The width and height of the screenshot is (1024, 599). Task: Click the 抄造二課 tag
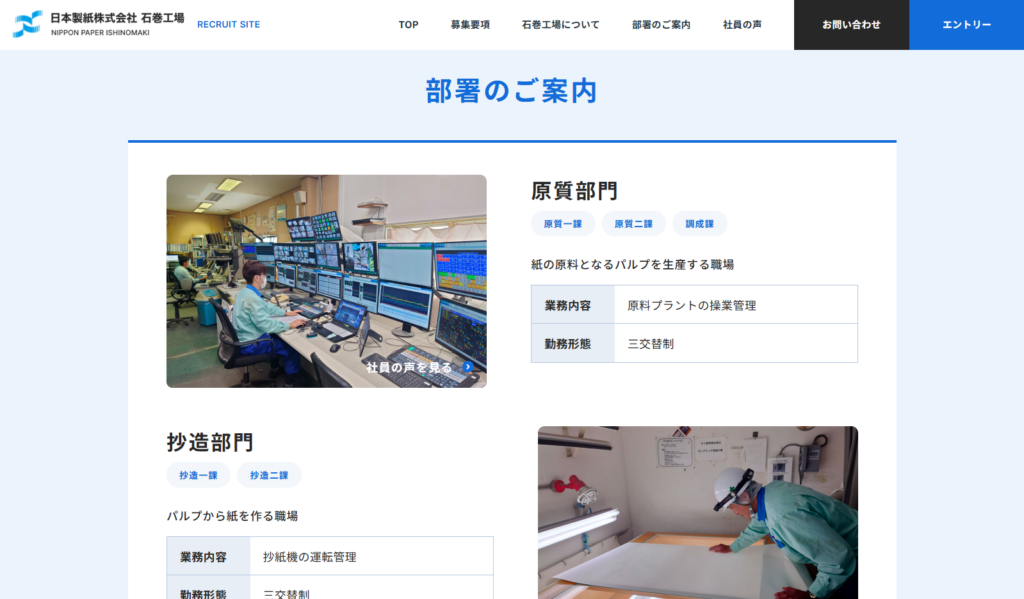[270, 475]
